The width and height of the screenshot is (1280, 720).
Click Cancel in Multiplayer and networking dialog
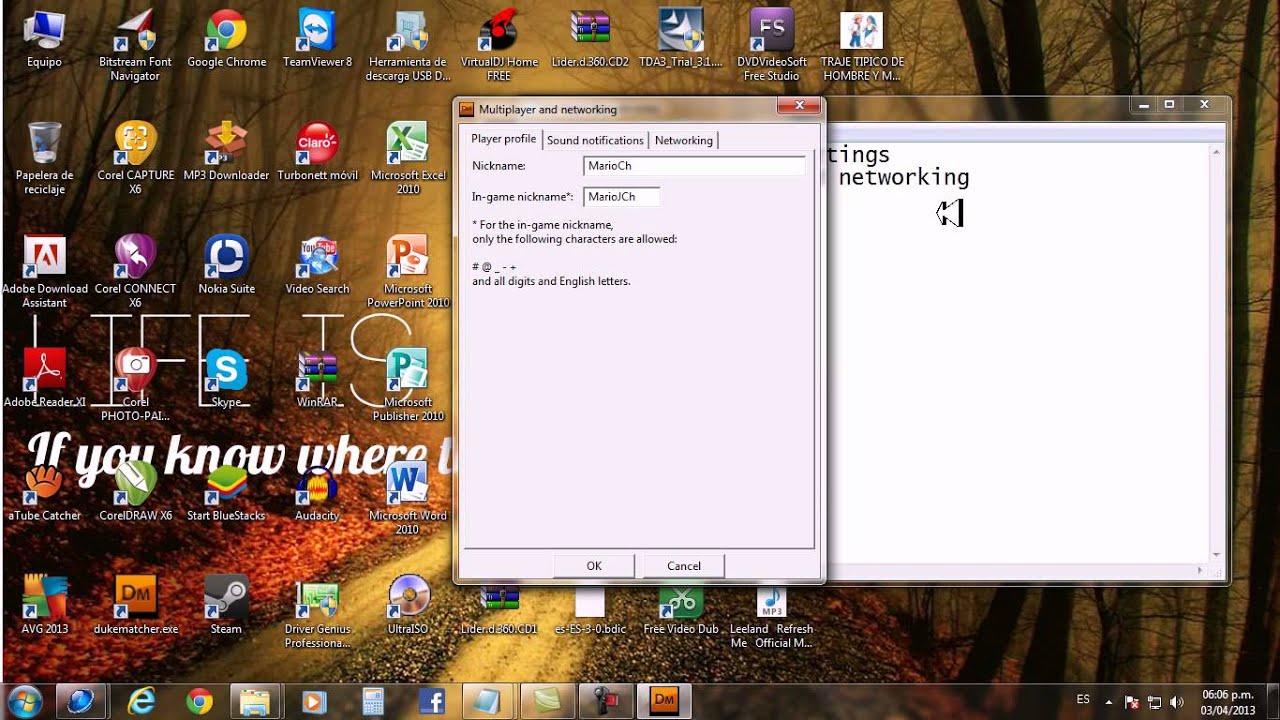coord(684,566)
